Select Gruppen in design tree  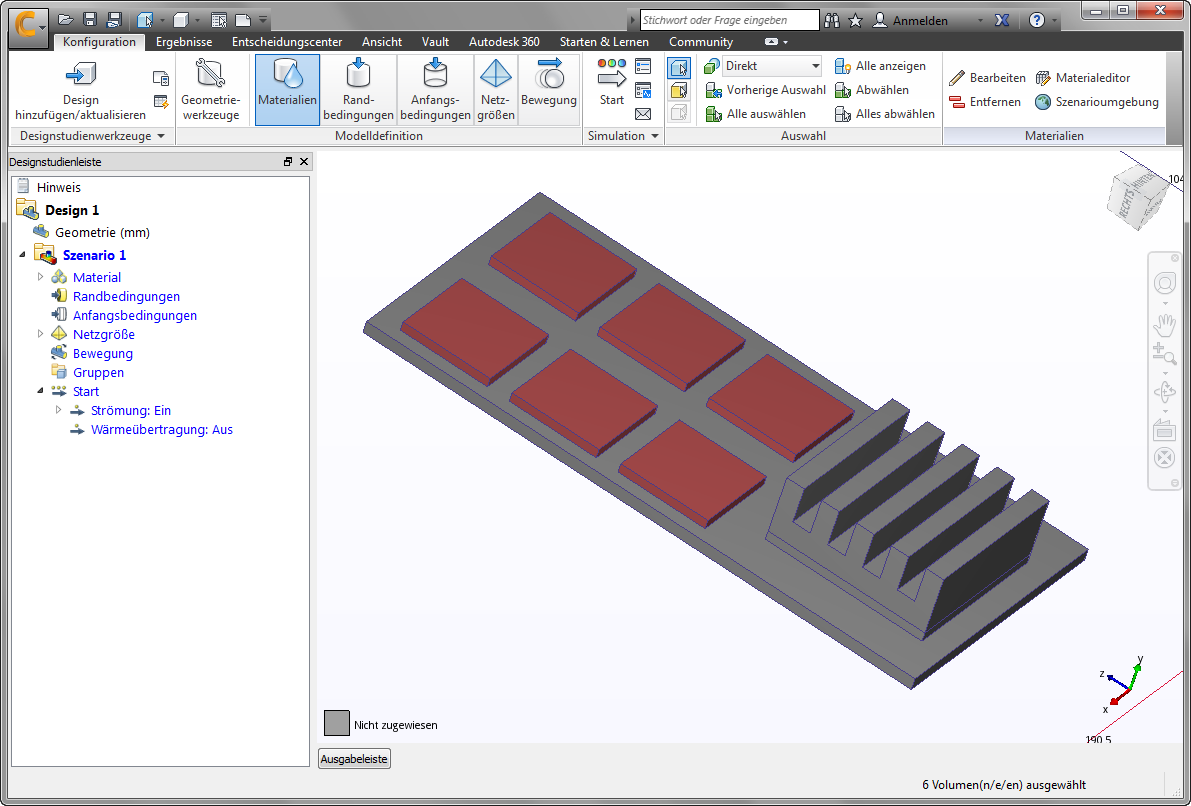pyautogui.click(x=98, y=372)
